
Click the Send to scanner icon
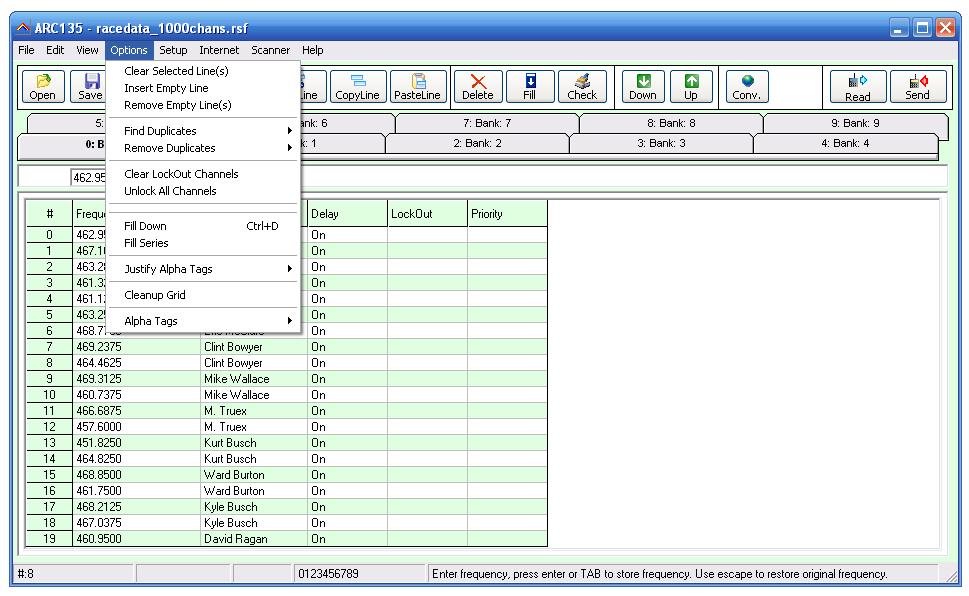point(918,87)
